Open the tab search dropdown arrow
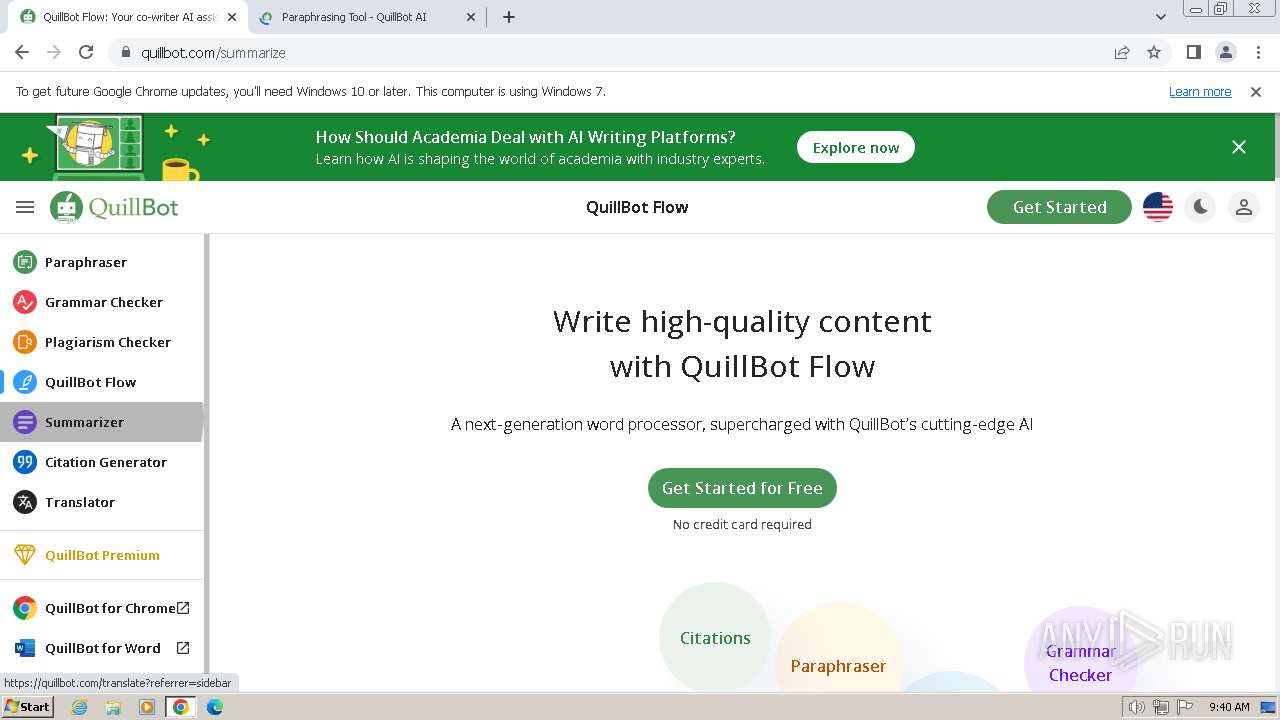 [x=1160, y=17]
